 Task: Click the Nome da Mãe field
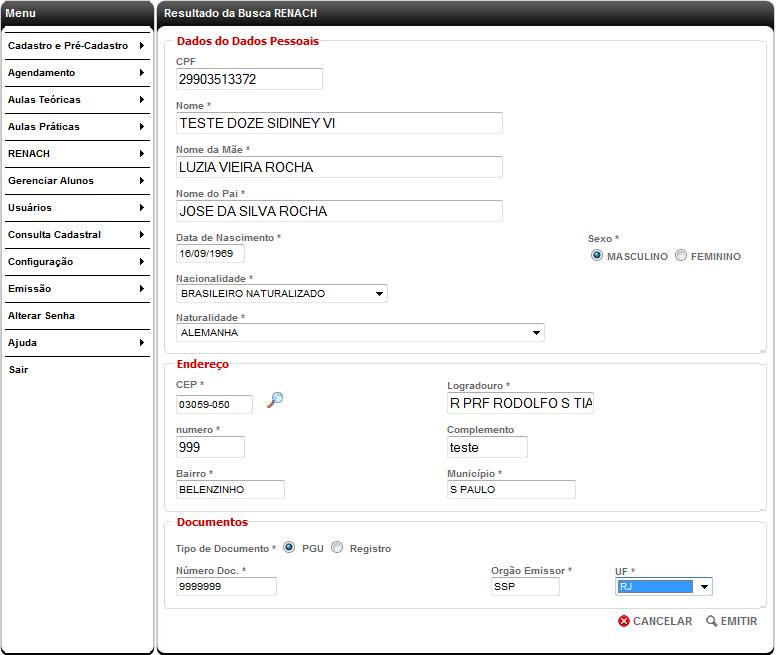pos(339,167)
